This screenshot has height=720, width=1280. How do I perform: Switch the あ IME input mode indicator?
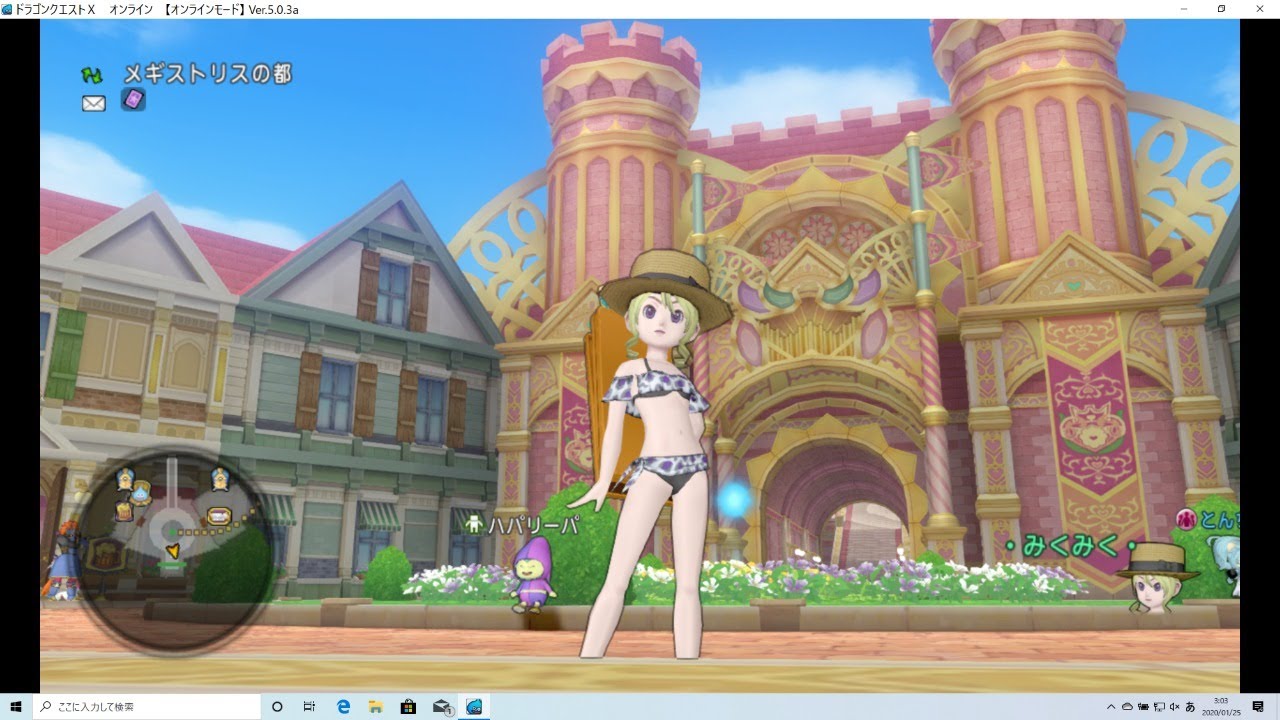(x=1190, y=706)
